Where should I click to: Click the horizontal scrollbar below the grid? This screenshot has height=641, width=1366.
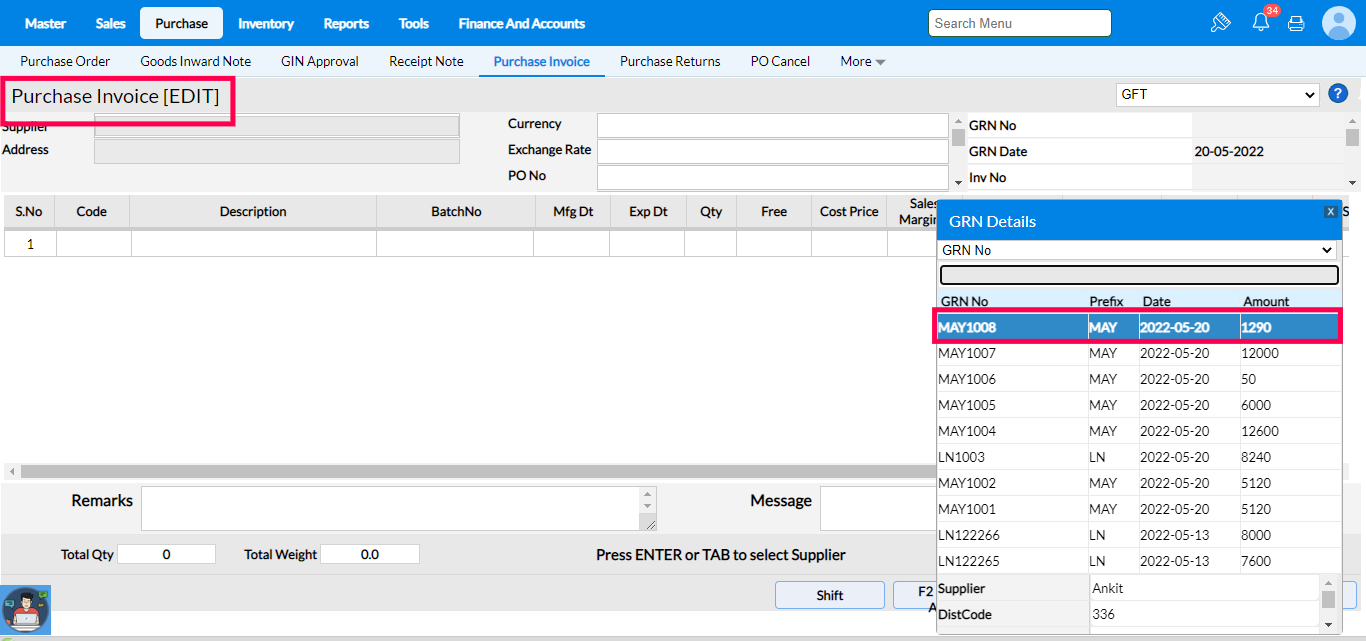[x=470, y=471]
